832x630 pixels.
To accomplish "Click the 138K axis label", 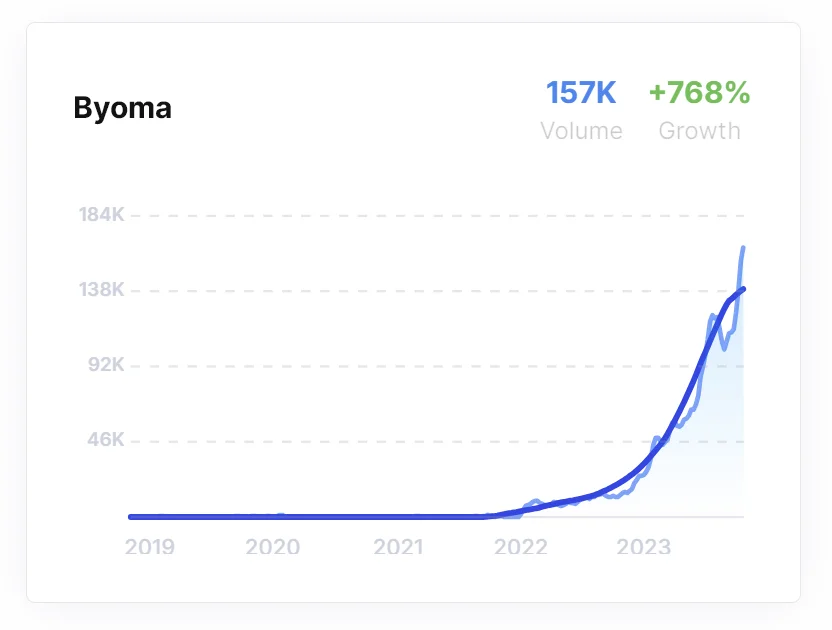I will pyautogui.click(x=101, y=290).
